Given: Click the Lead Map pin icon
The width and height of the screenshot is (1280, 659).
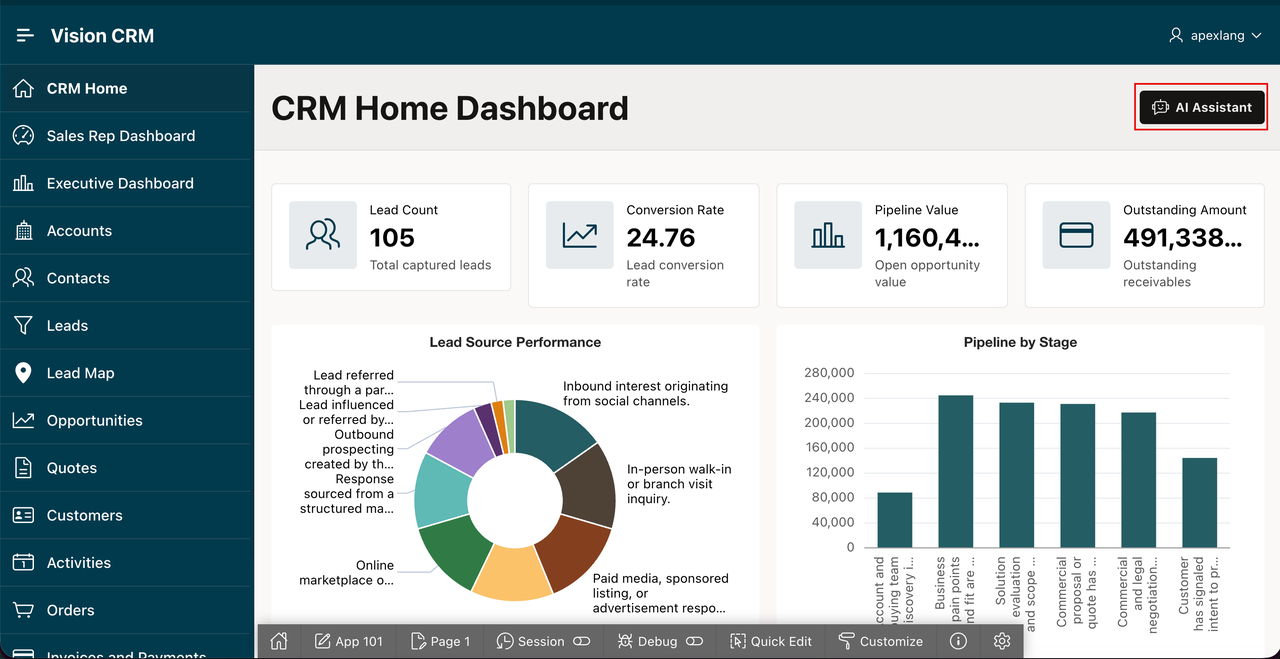Looking at the screenshot, I should pos(23,373).
